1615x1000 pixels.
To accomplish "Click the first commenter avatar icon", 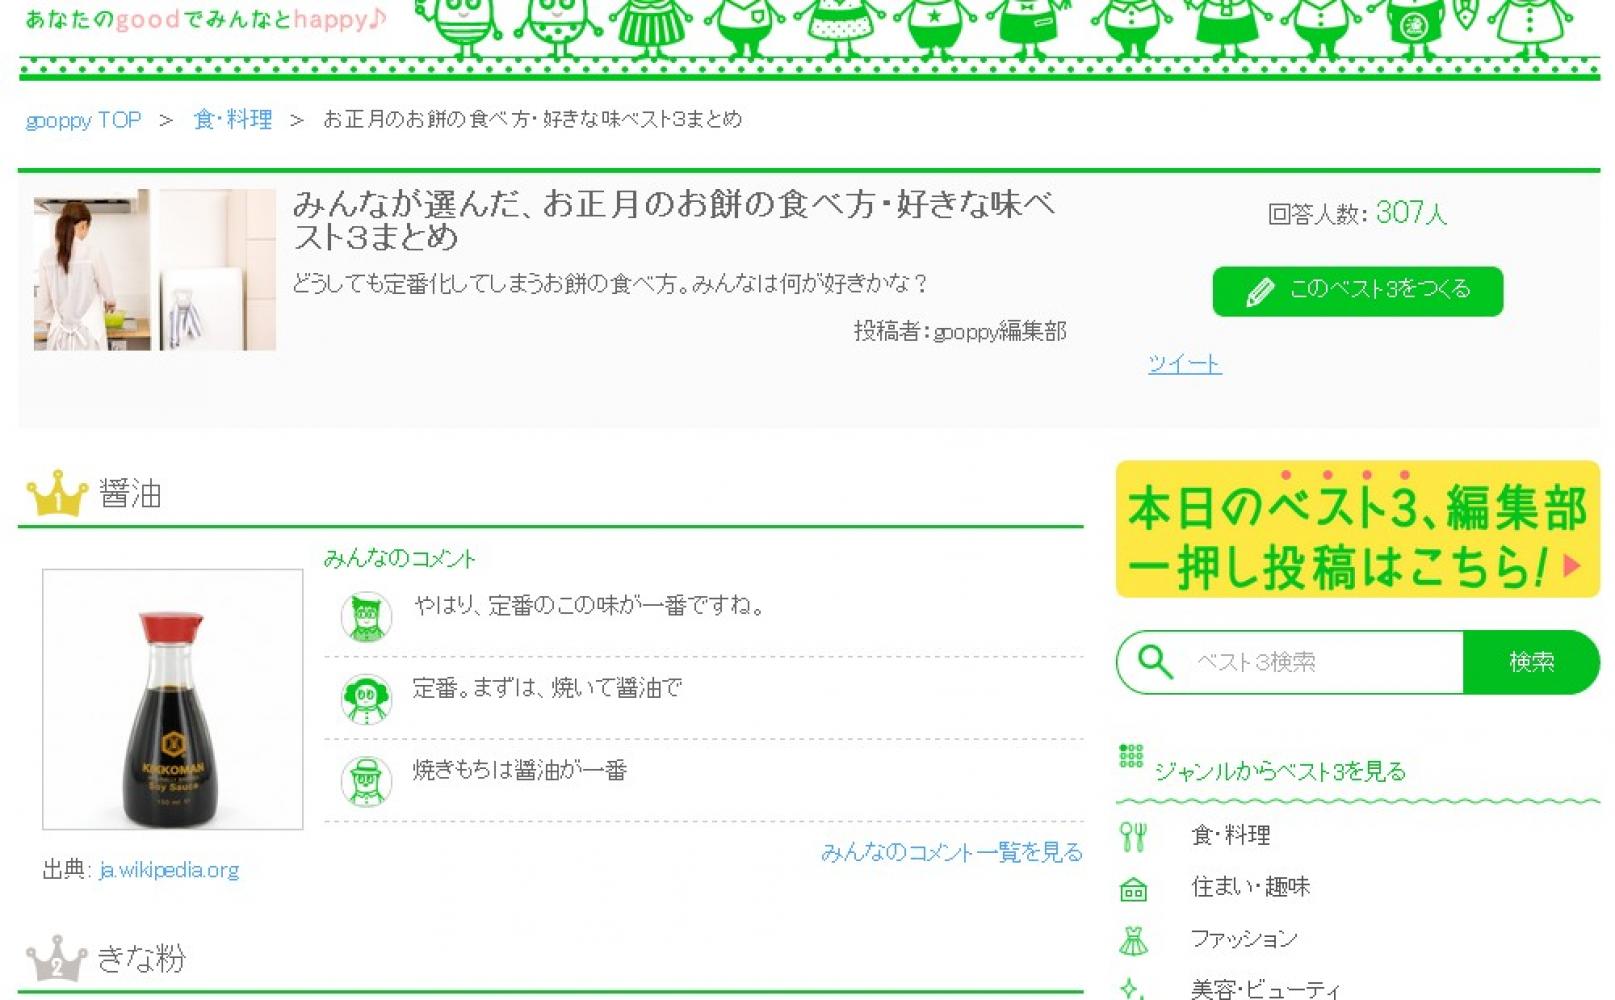I will (x=366, y=616).
